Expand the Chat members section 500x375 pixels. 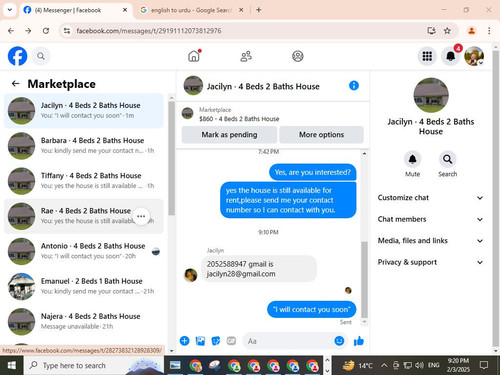click(x=430, y=219)
